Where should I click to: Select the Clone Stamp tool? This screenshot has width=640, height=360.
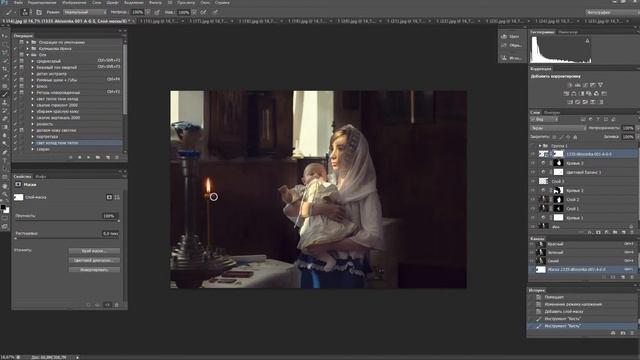(x=5, y=102)
